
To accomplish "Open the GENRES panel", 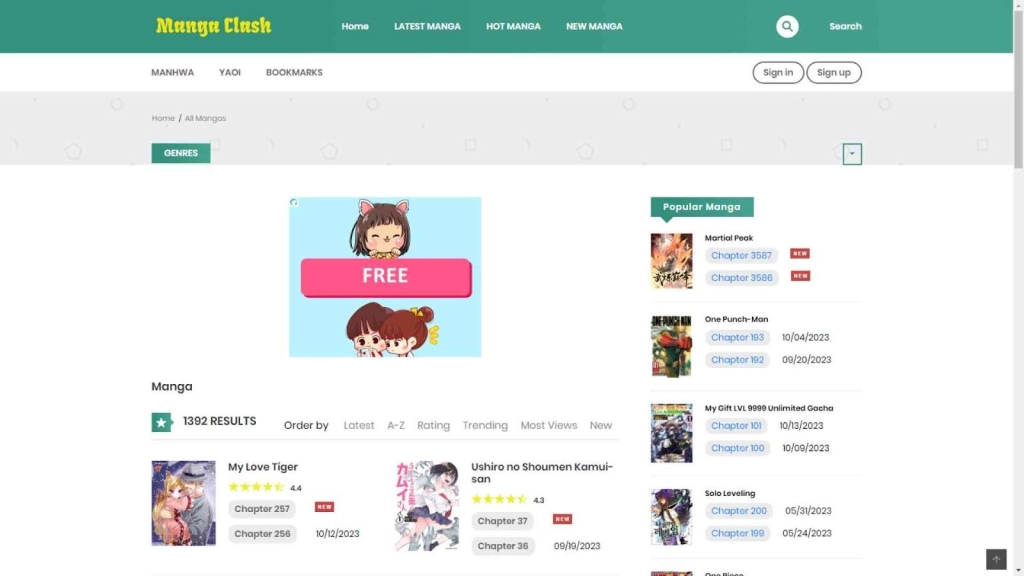I will pyautogui.click(x=181, y=153).
